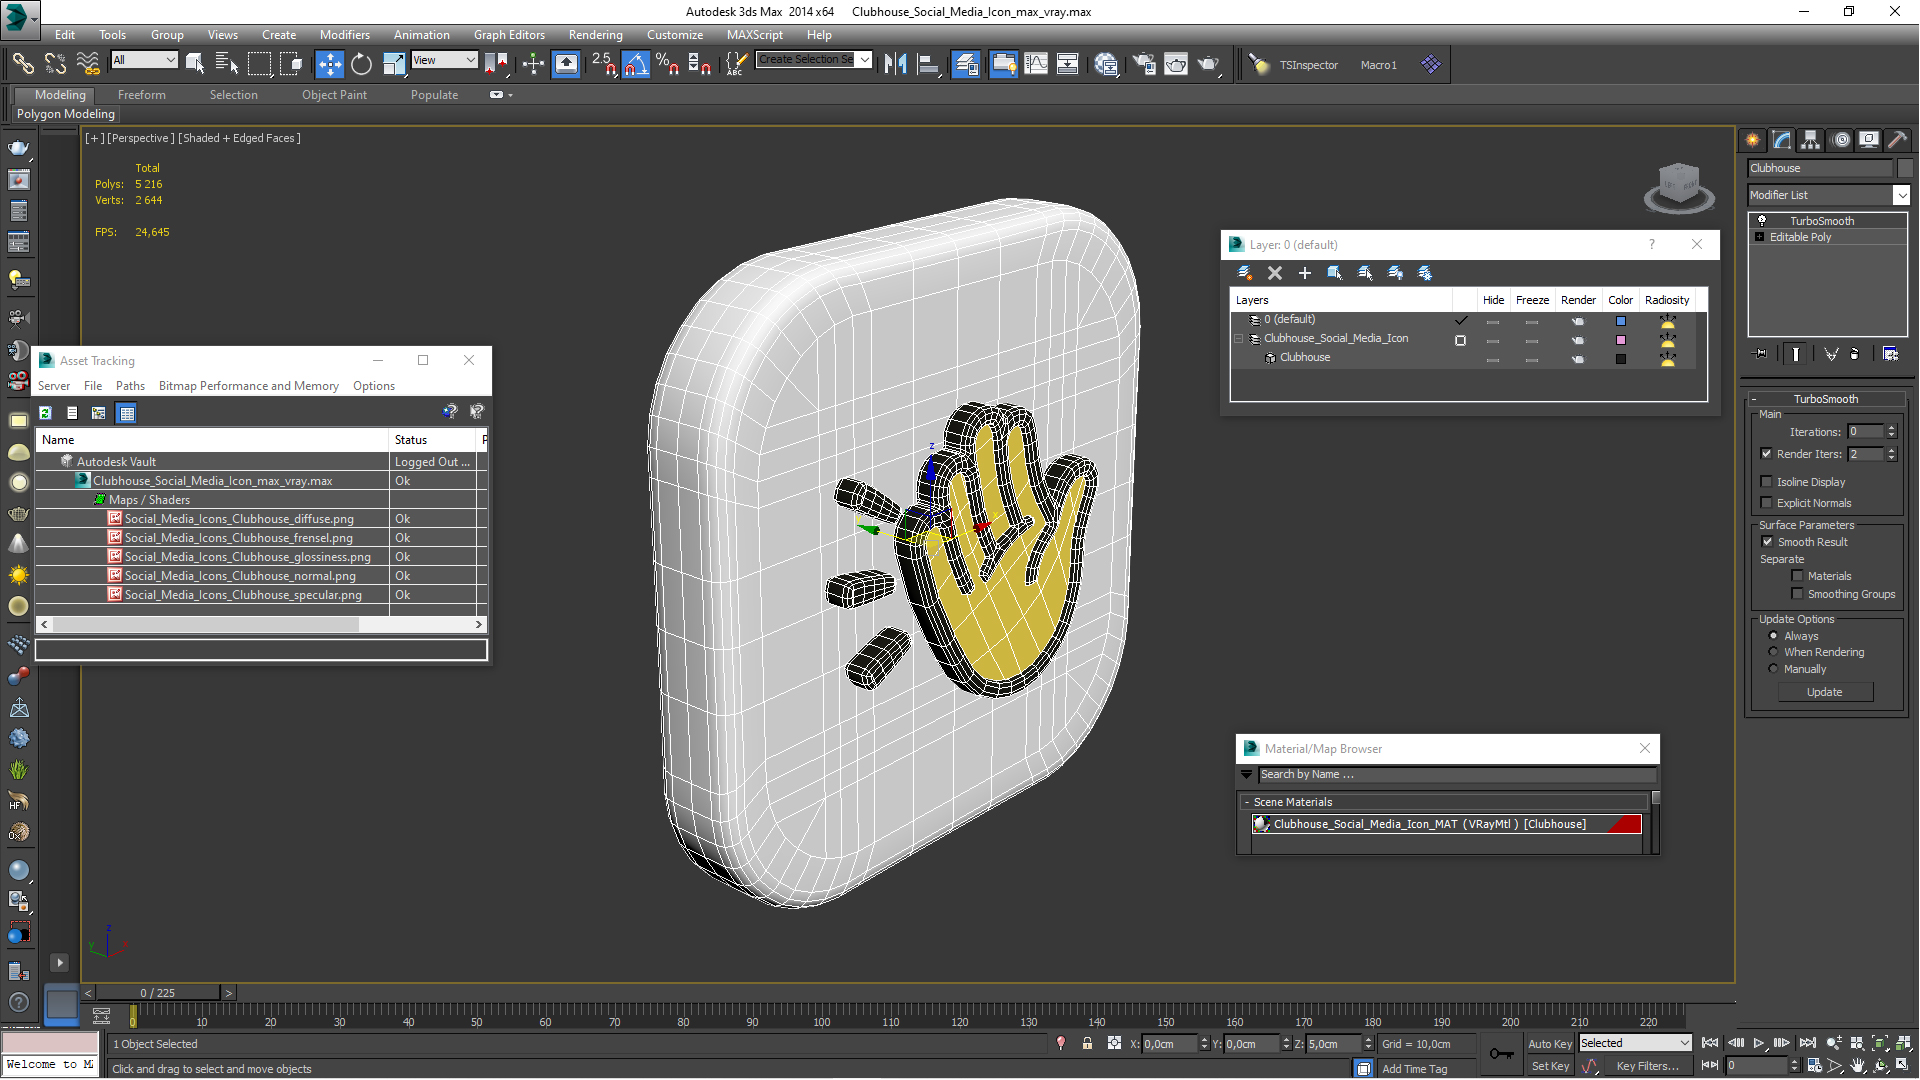1920x1080 pixels.
Task: Open the MAXScript menu
Action: [x=754, y=35]
